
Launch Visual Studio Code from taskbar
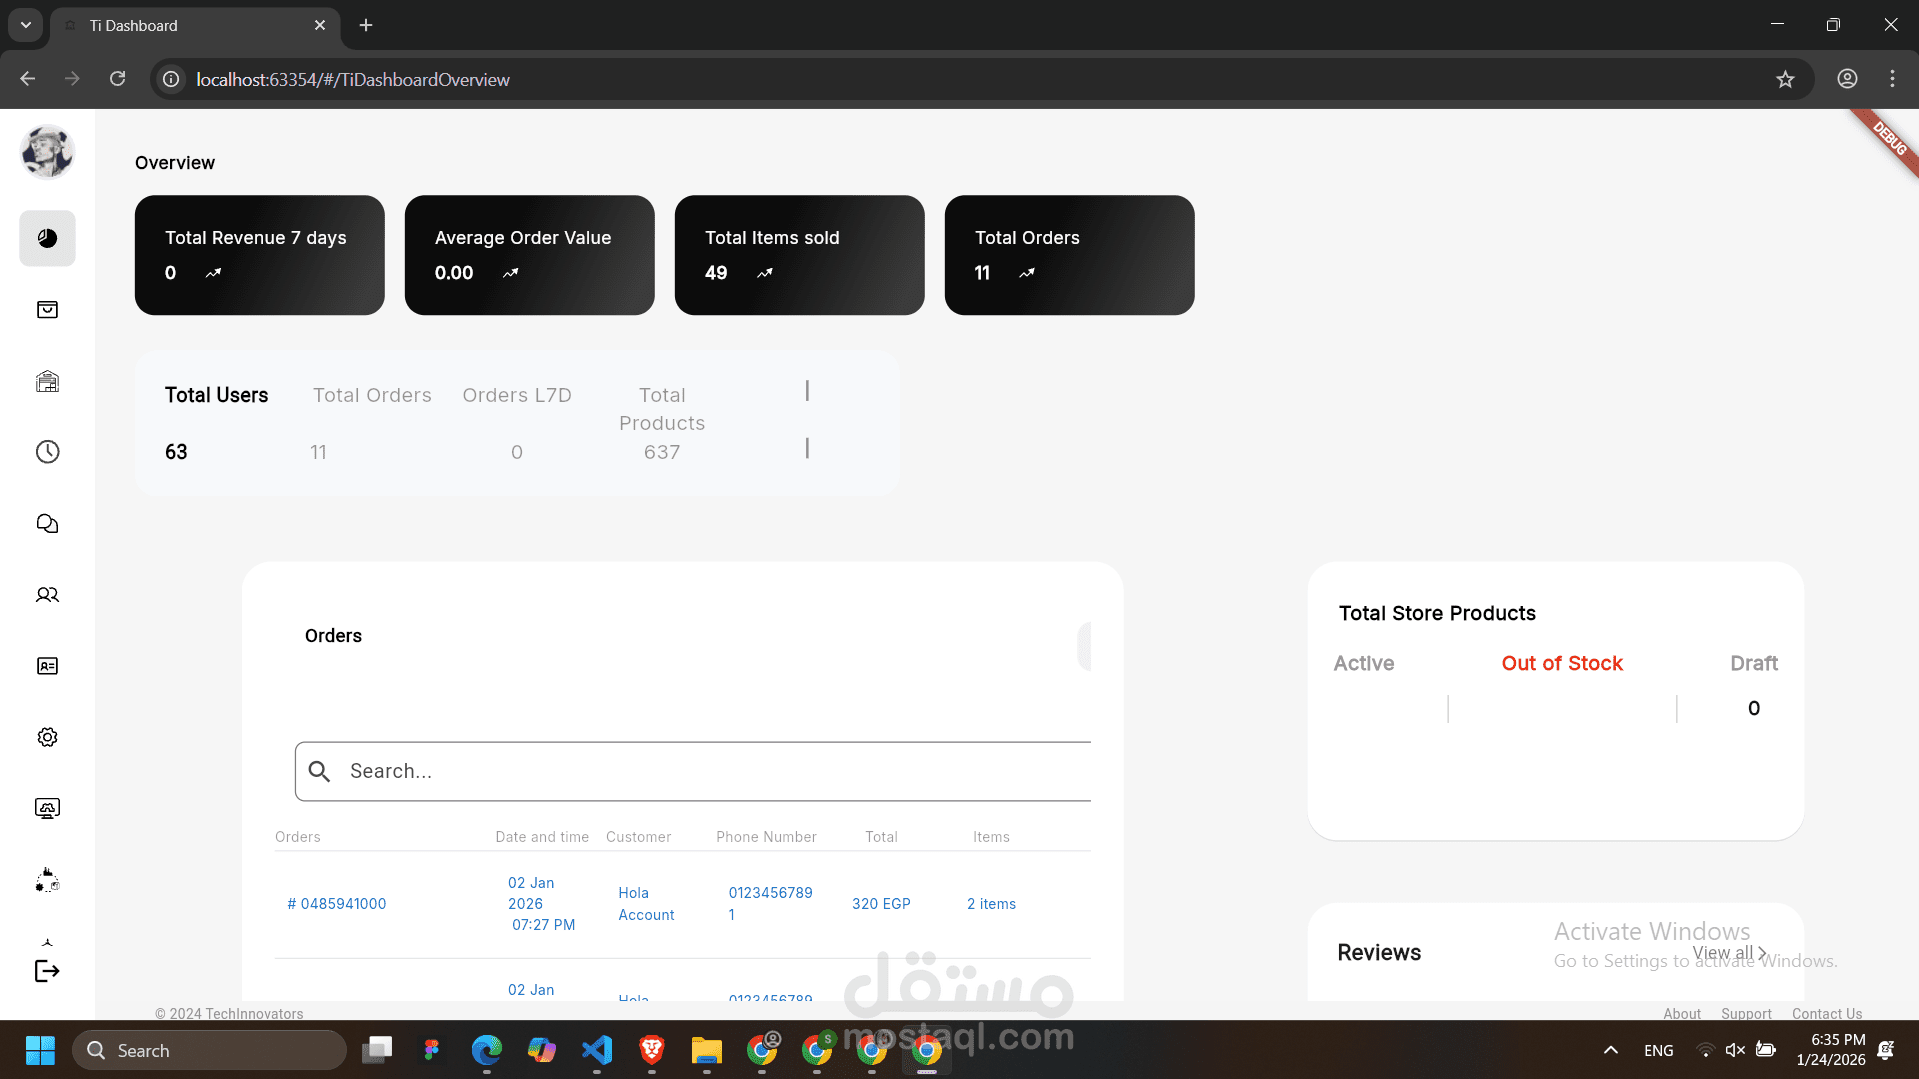click(597, 1050)
